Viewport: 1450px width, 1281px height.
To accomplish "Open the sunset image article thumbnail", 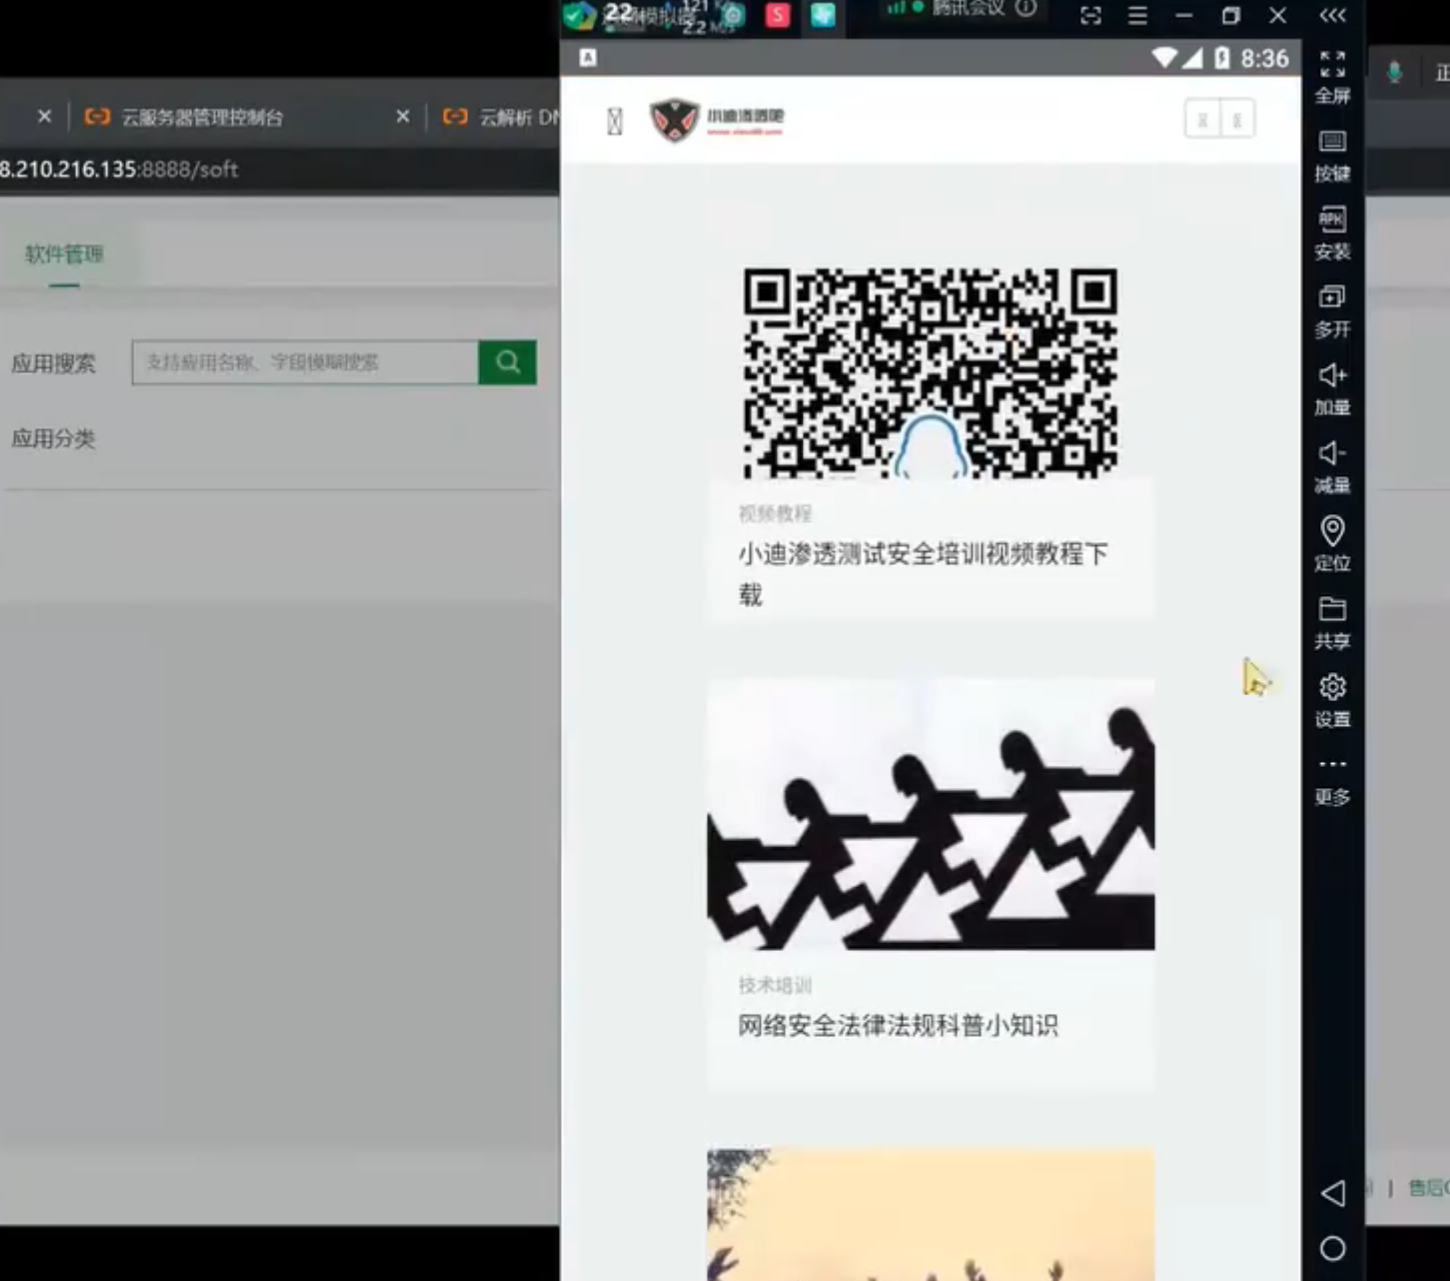I will (x=931, y=1214).
